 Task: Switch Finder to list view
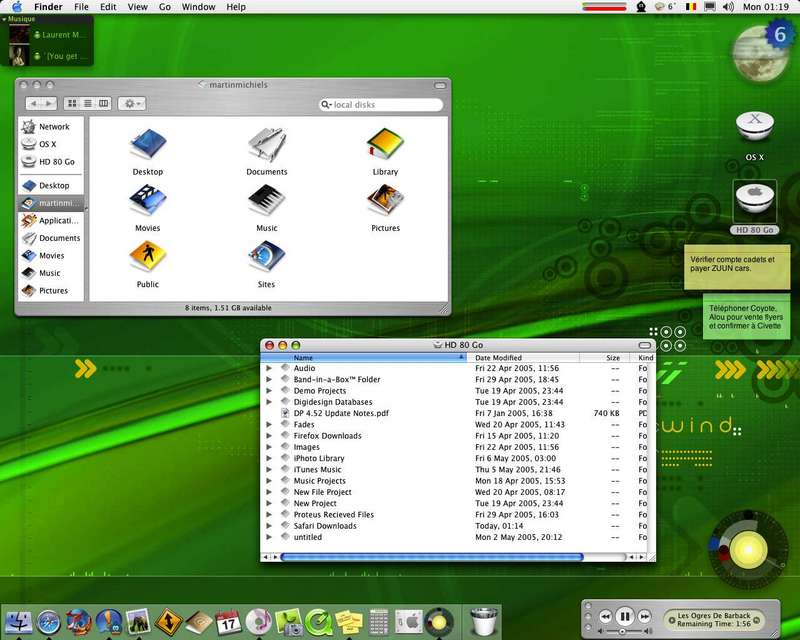pyautogui.click(x=88, y=104)
